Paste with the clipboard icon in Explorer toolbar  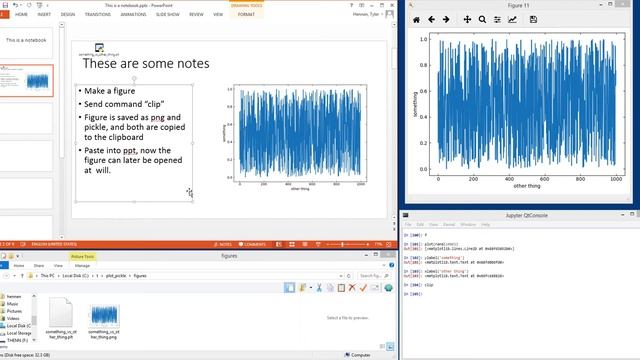click(341, 288)
